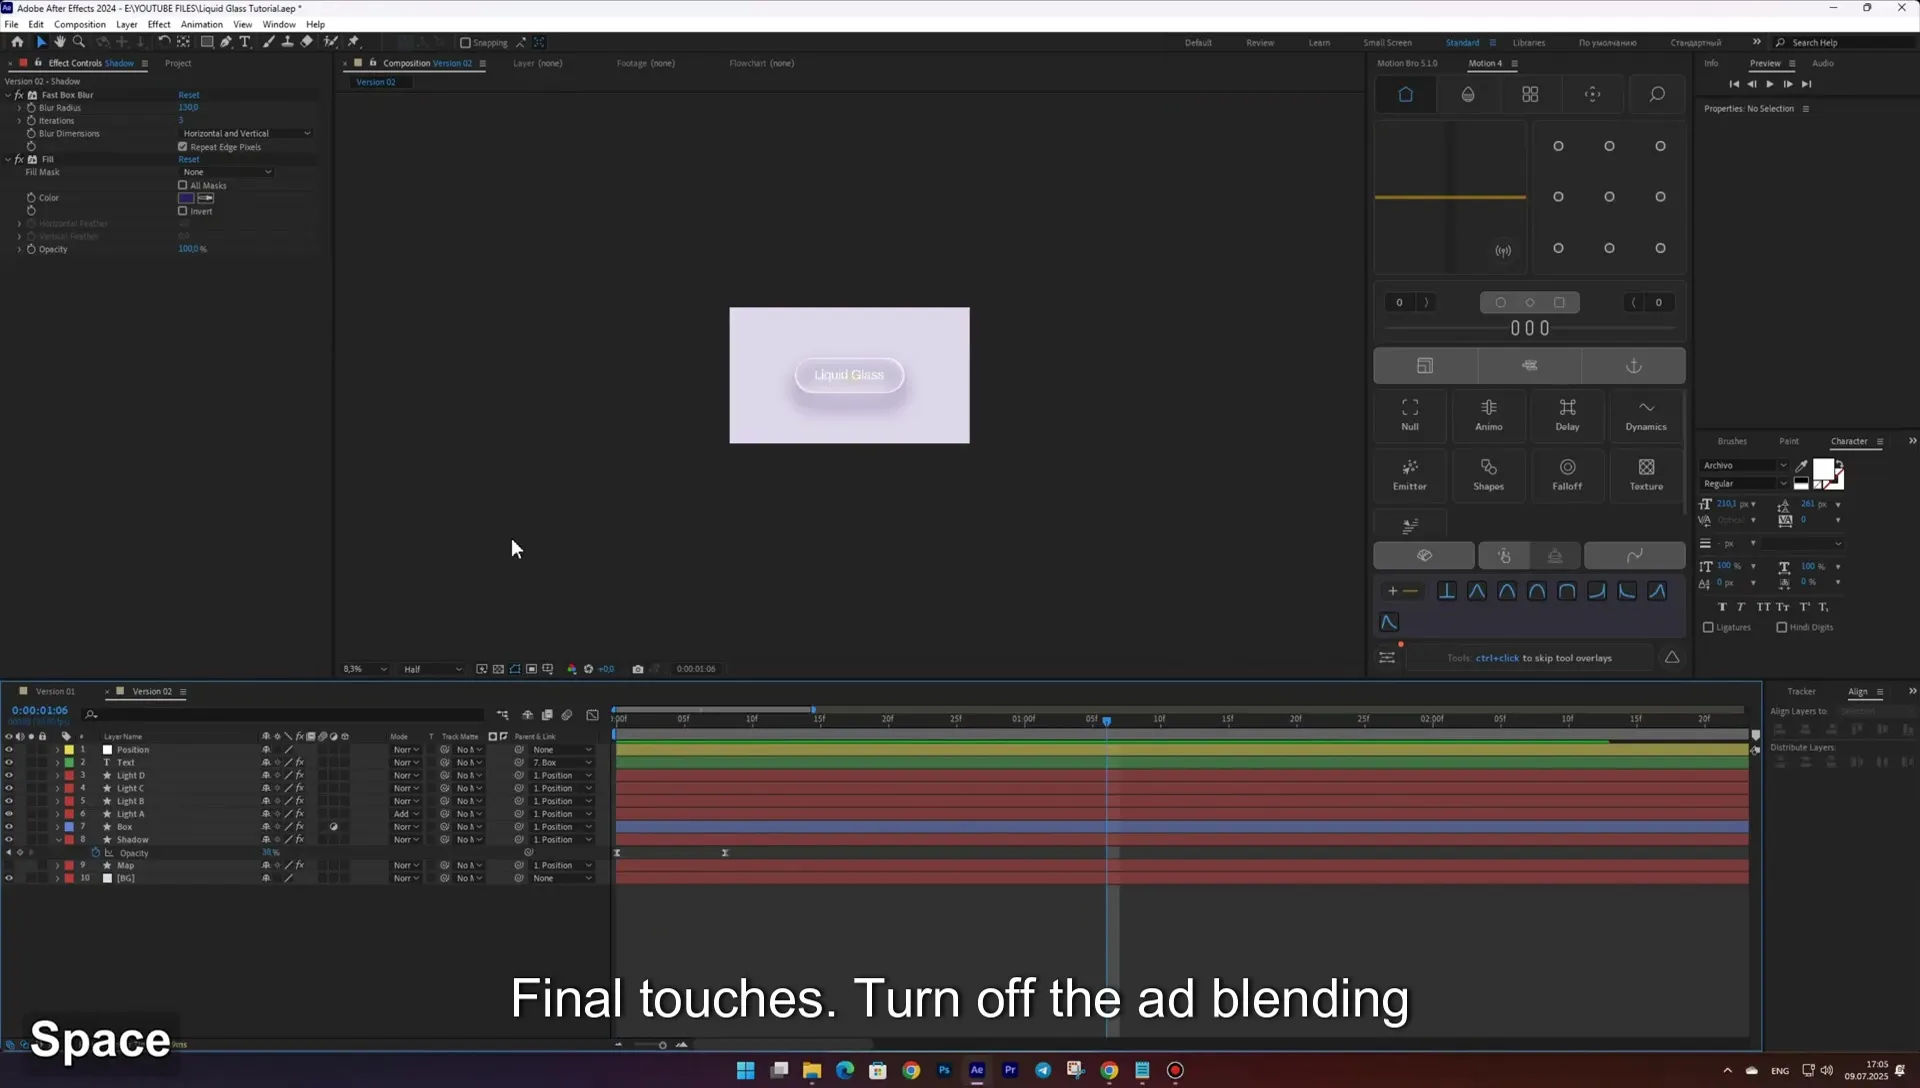
Task: Click the current time 0:00:01:06 field
Action: coord(40,711)
